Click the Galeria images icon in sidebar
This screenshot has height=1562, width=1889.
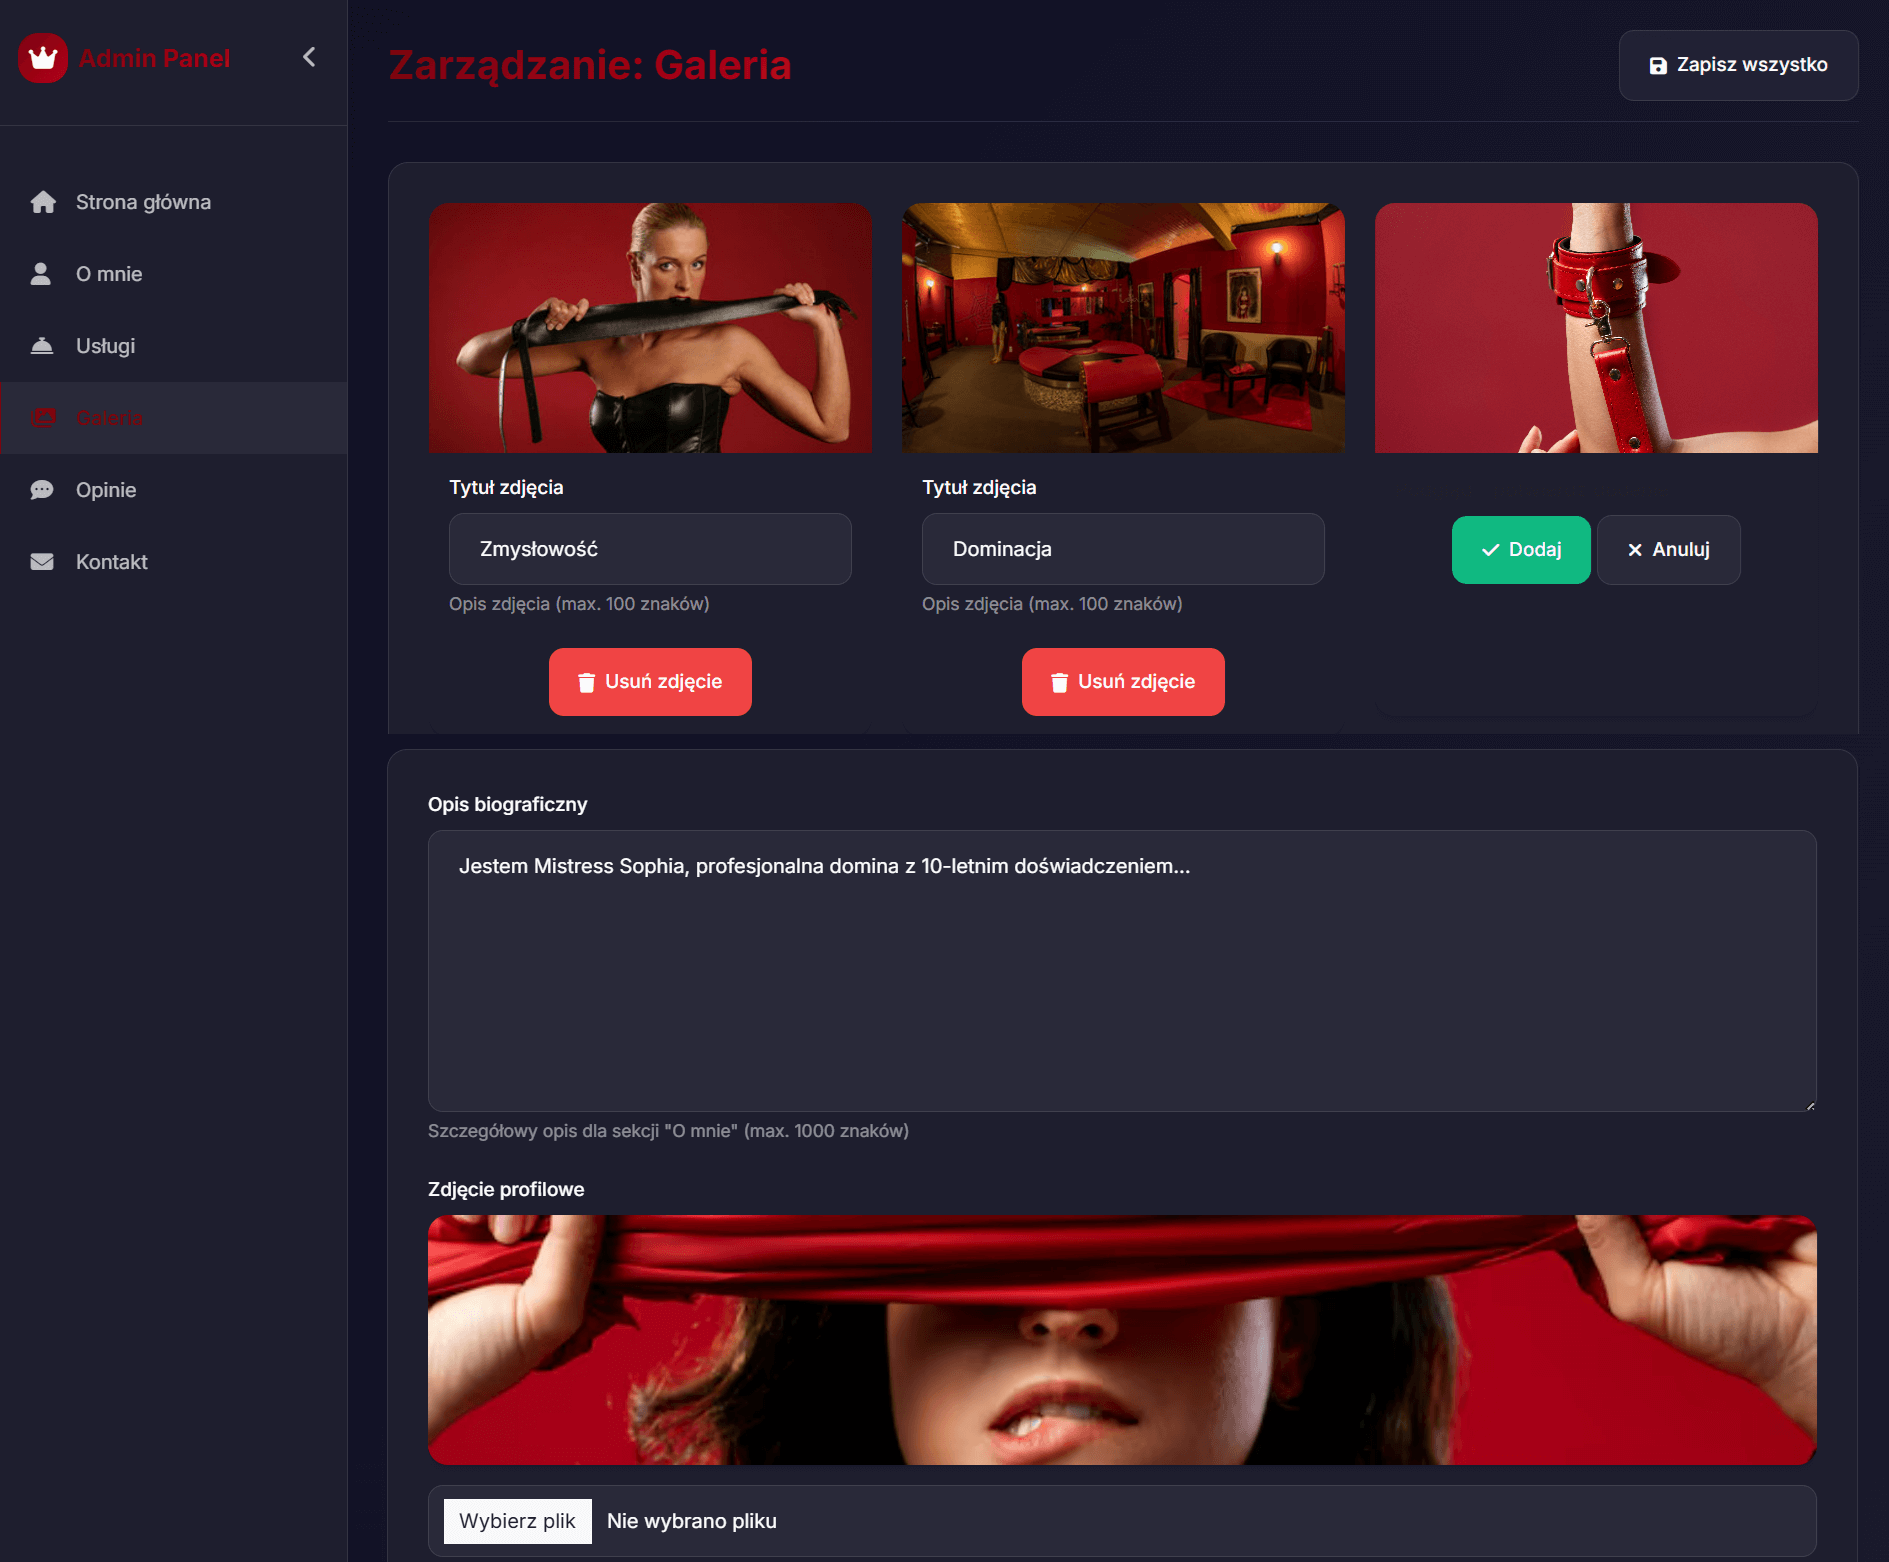(43, 418)
